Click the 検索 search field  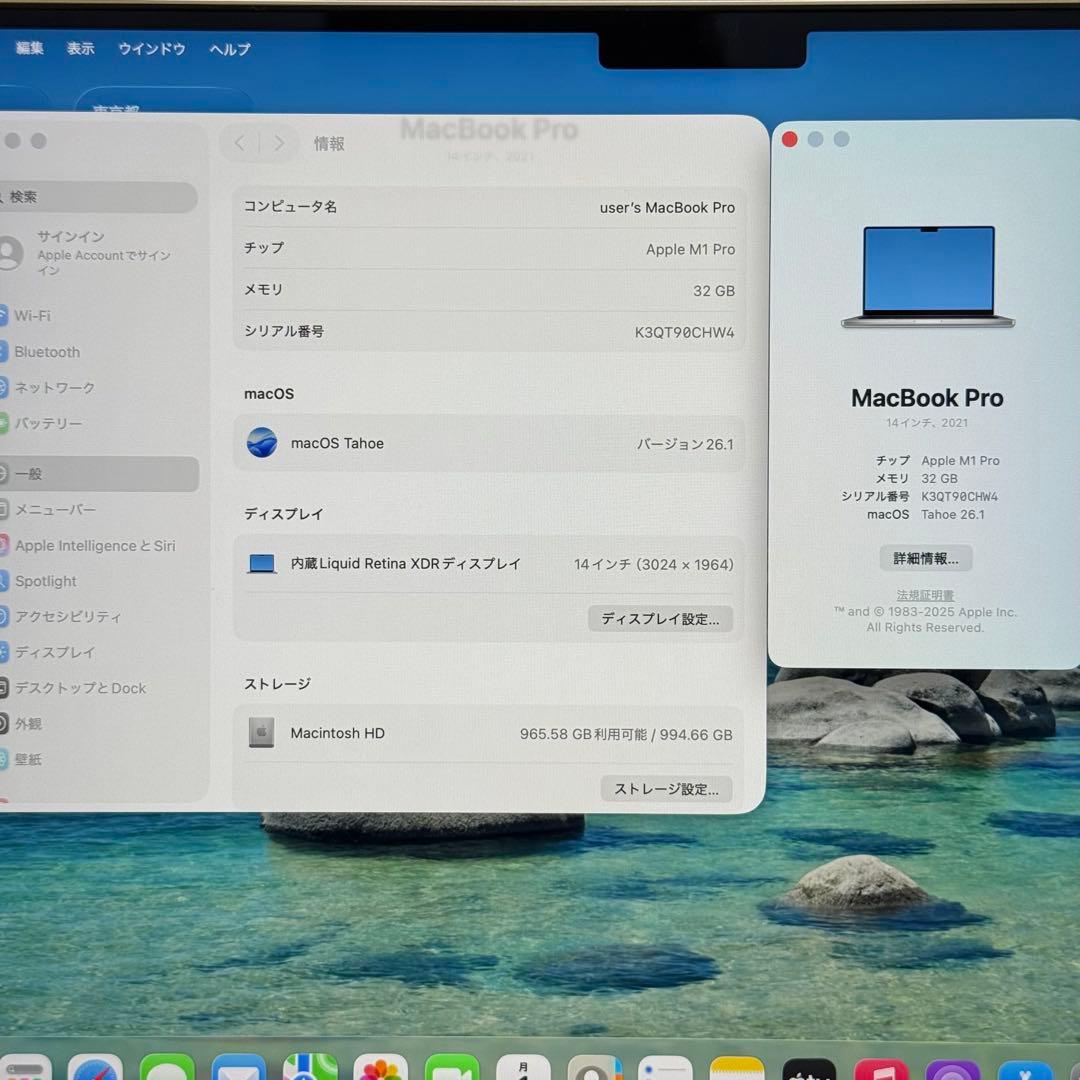pos(100,198)
